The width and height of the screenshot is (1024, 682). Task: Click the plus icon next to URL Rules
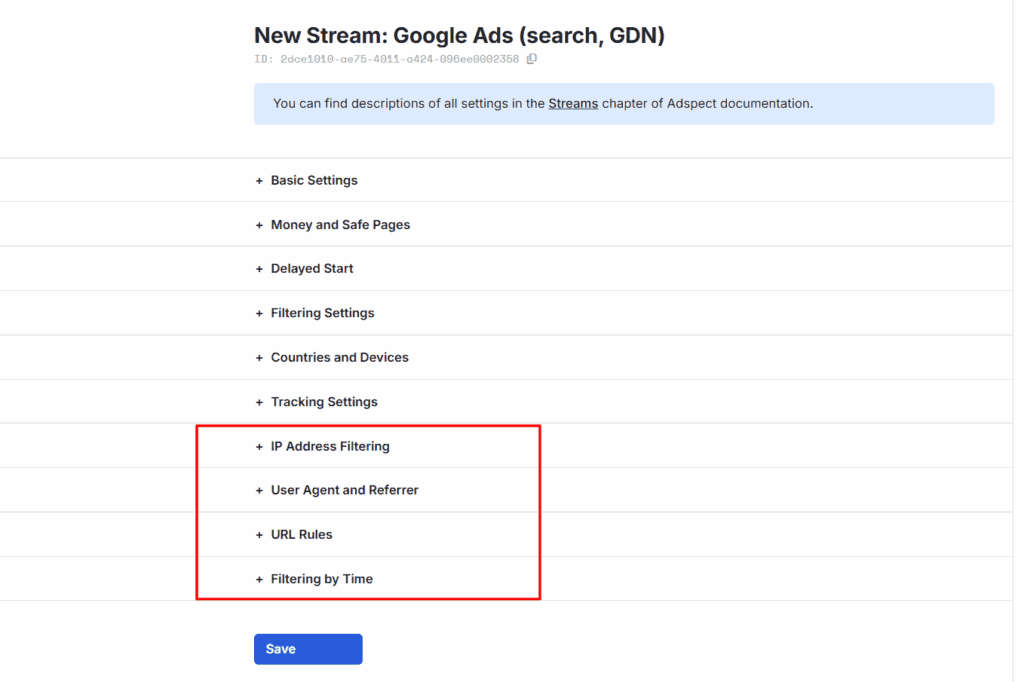coord(259,535)
